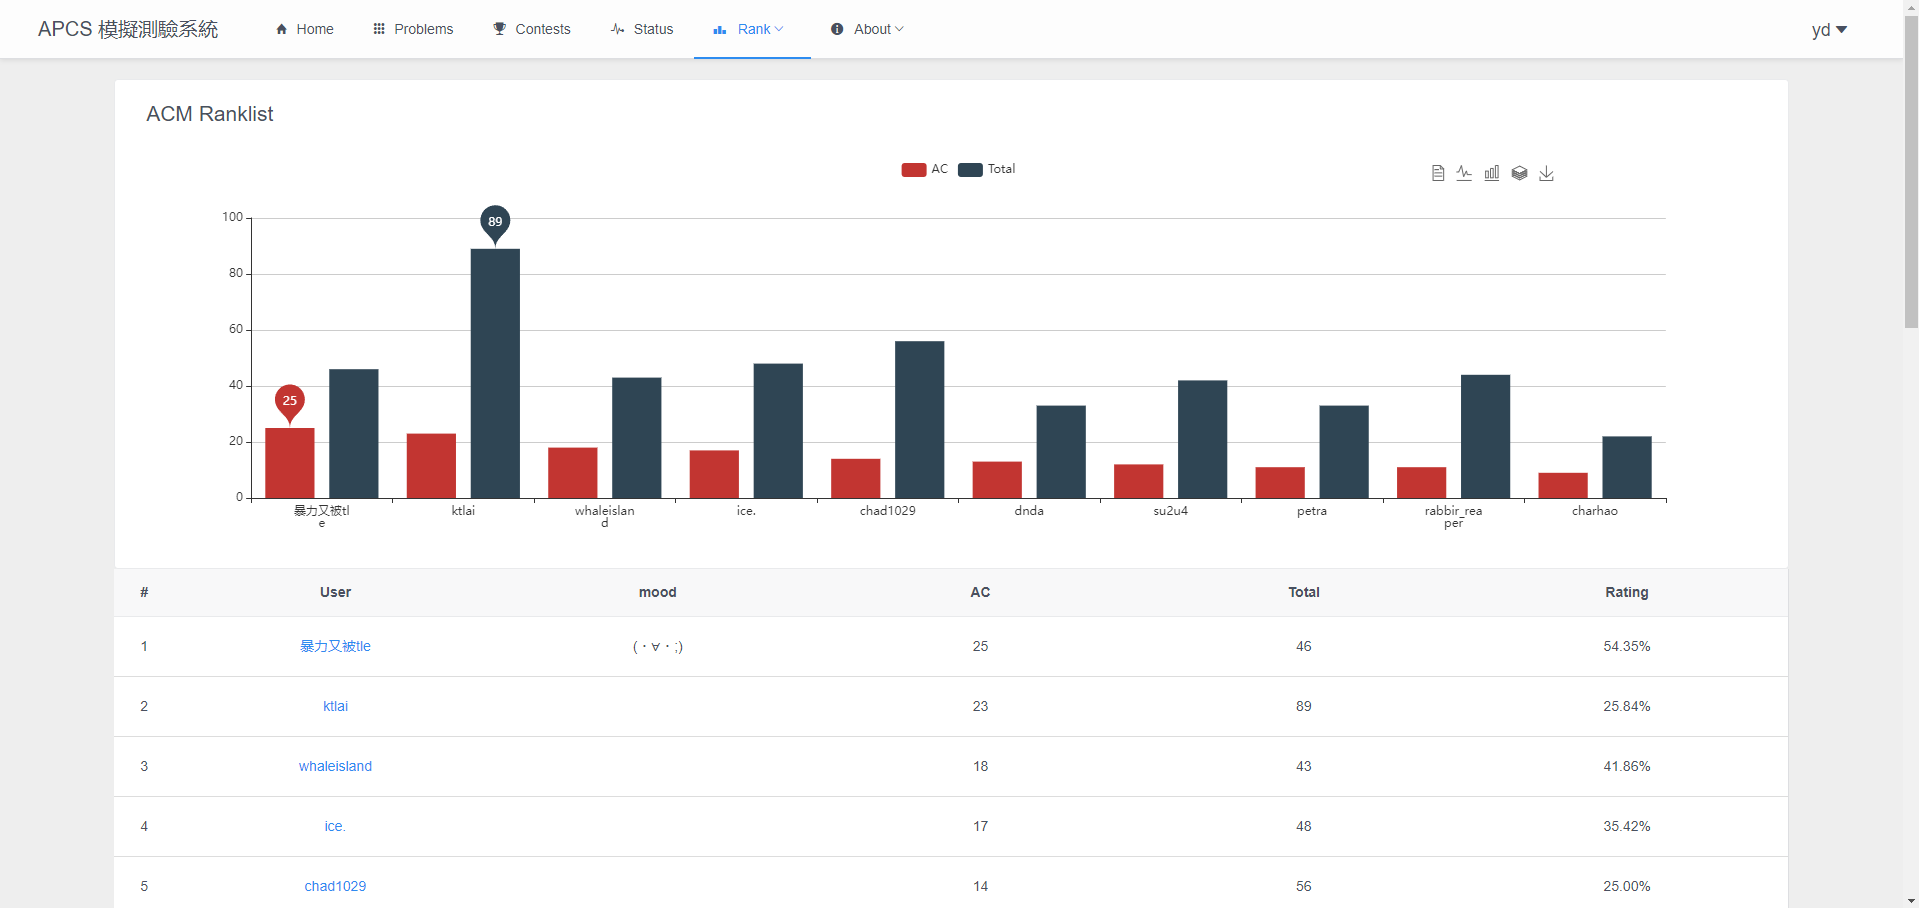The height and width of the screenshot is (908, 1919).
Task: Open the Status menu item
Action: 642,29
